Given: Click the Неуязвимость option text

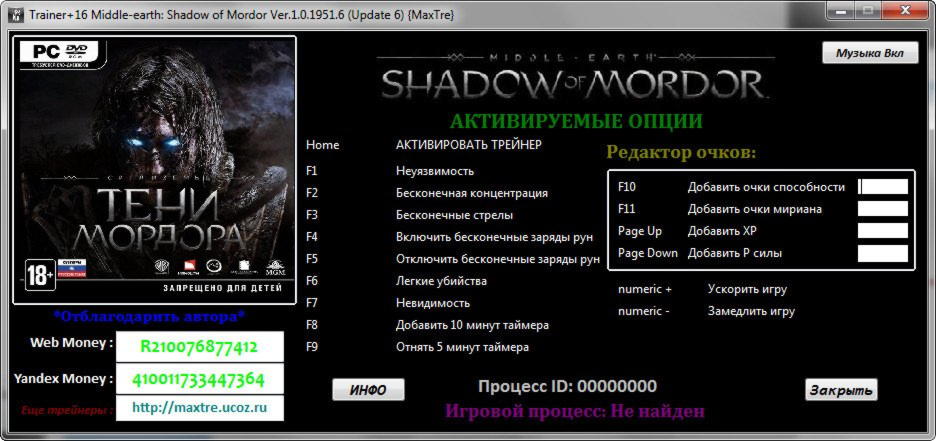Looking at the screenshot, I should click(435, 171).
